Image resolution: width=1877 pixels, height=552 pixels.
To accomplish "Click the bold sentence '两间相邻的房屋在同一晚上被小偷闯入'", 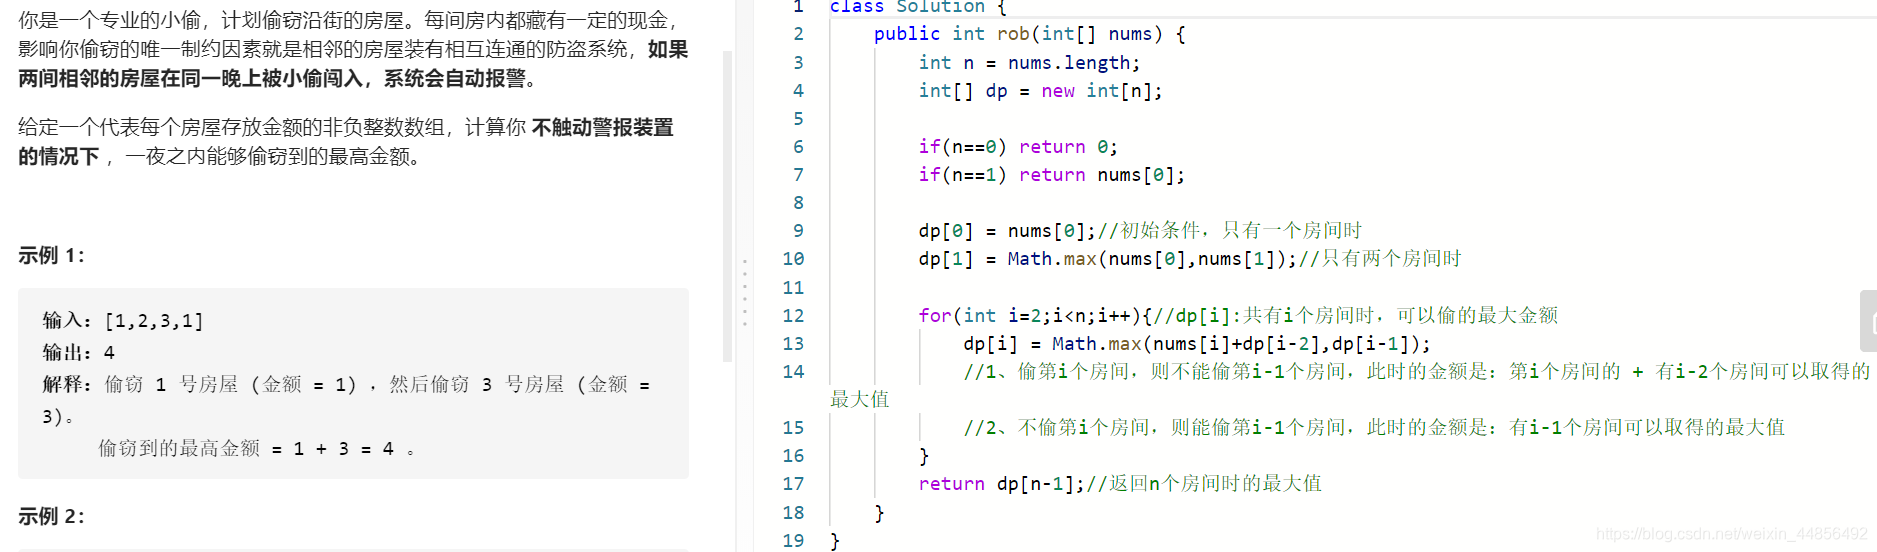I will [x=190, y=78].
